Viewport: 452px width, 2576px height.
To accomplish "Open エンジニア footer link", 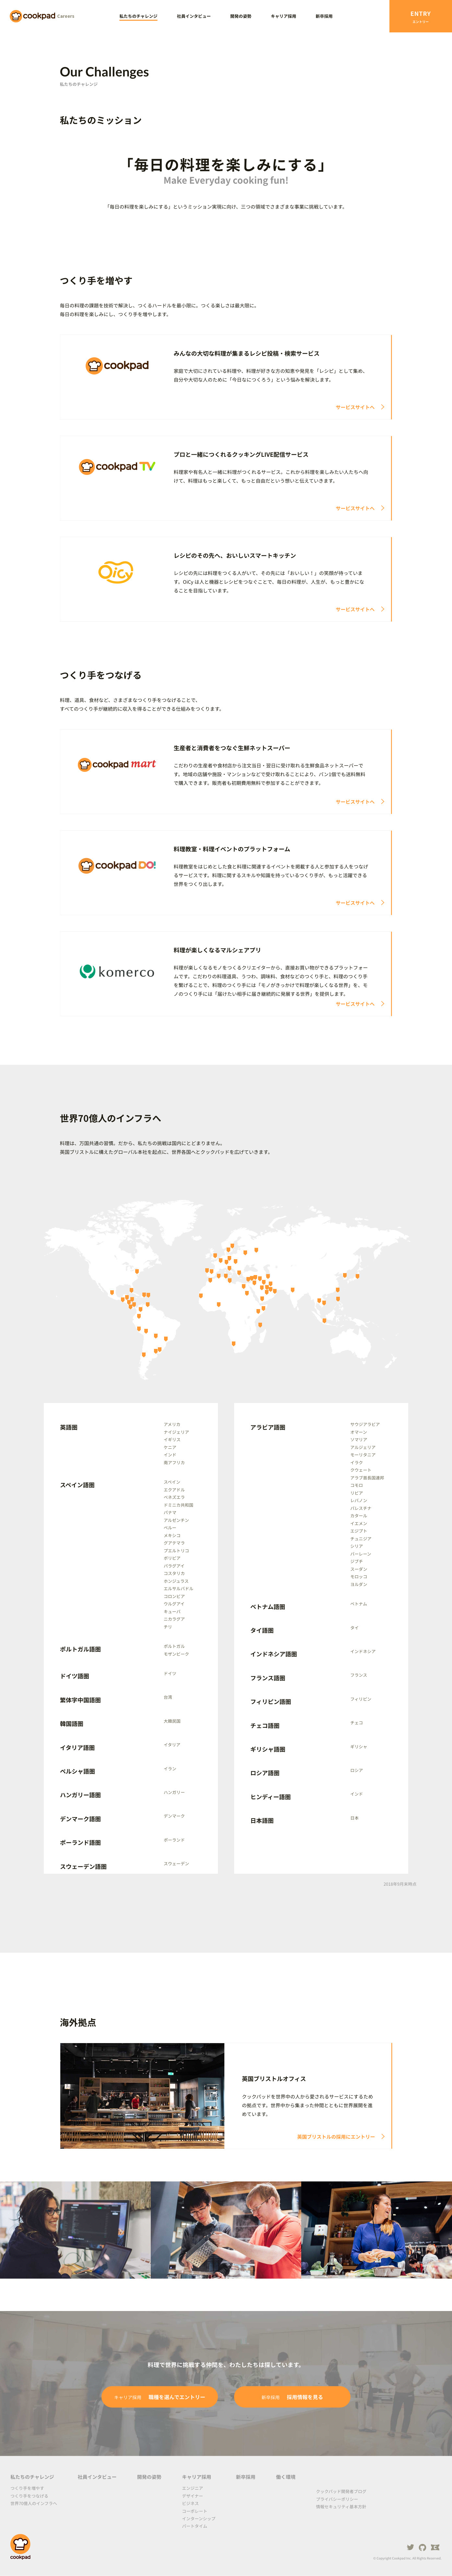I will point(192,2488).
